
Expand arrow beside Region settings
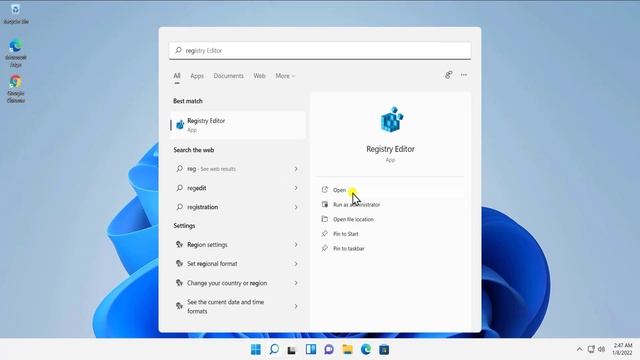[x=296, y=244]
